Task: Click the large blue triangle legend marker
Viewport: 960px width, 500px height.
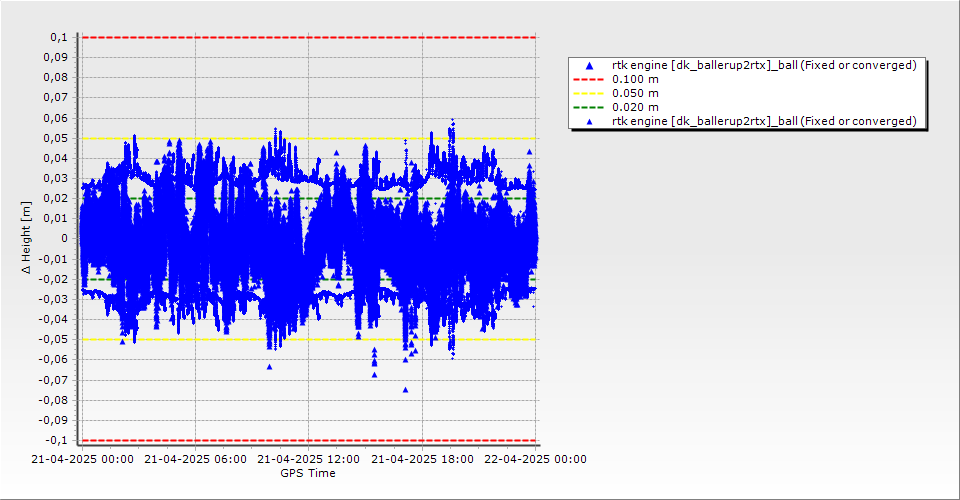Action: [x=590, y=65]
